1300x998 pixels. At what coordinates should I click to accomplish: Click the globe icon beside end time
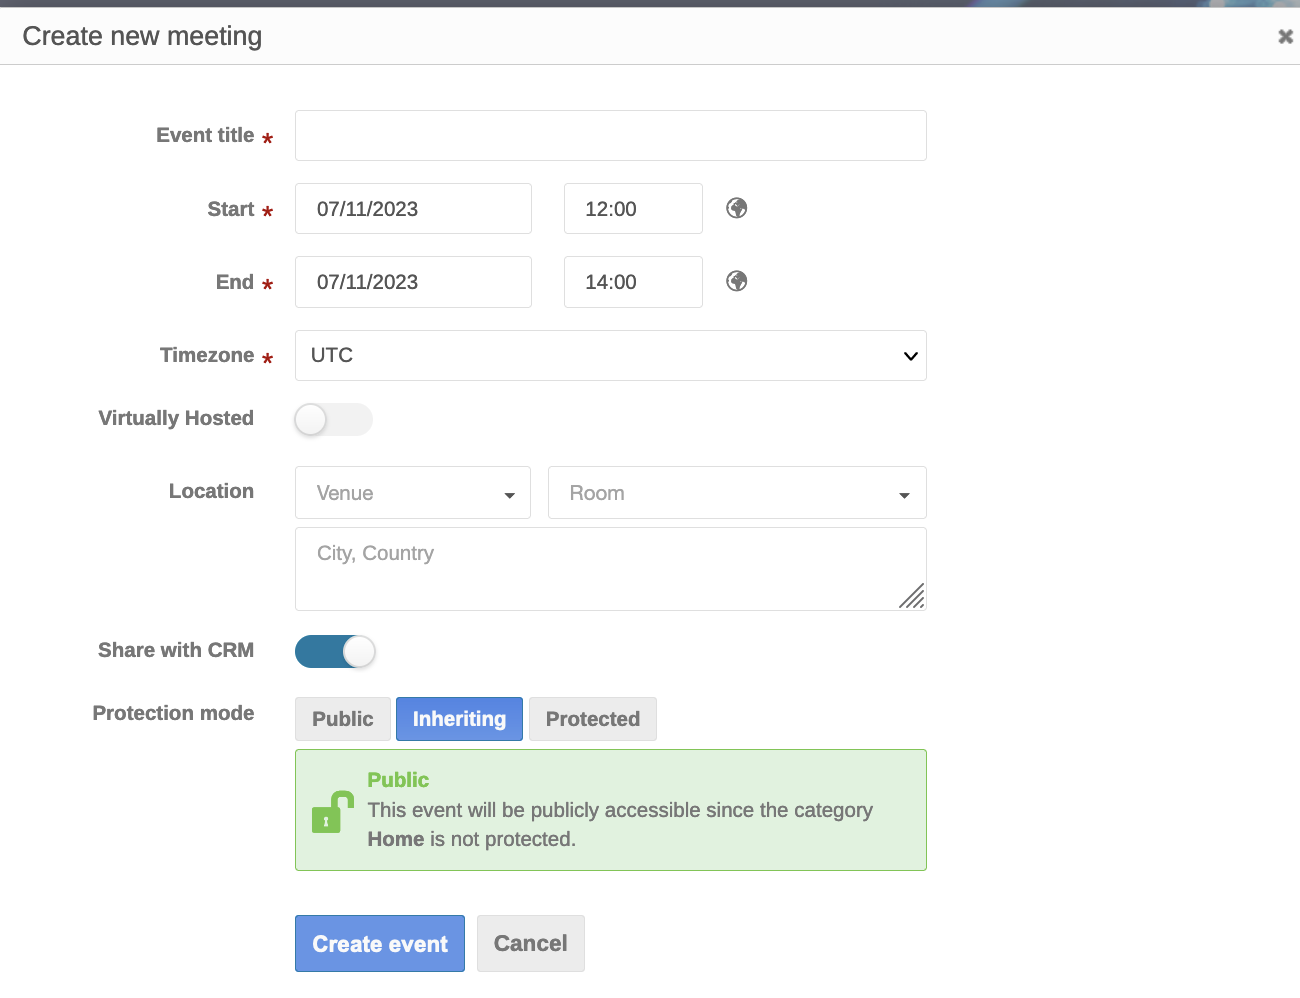[737, 281]
